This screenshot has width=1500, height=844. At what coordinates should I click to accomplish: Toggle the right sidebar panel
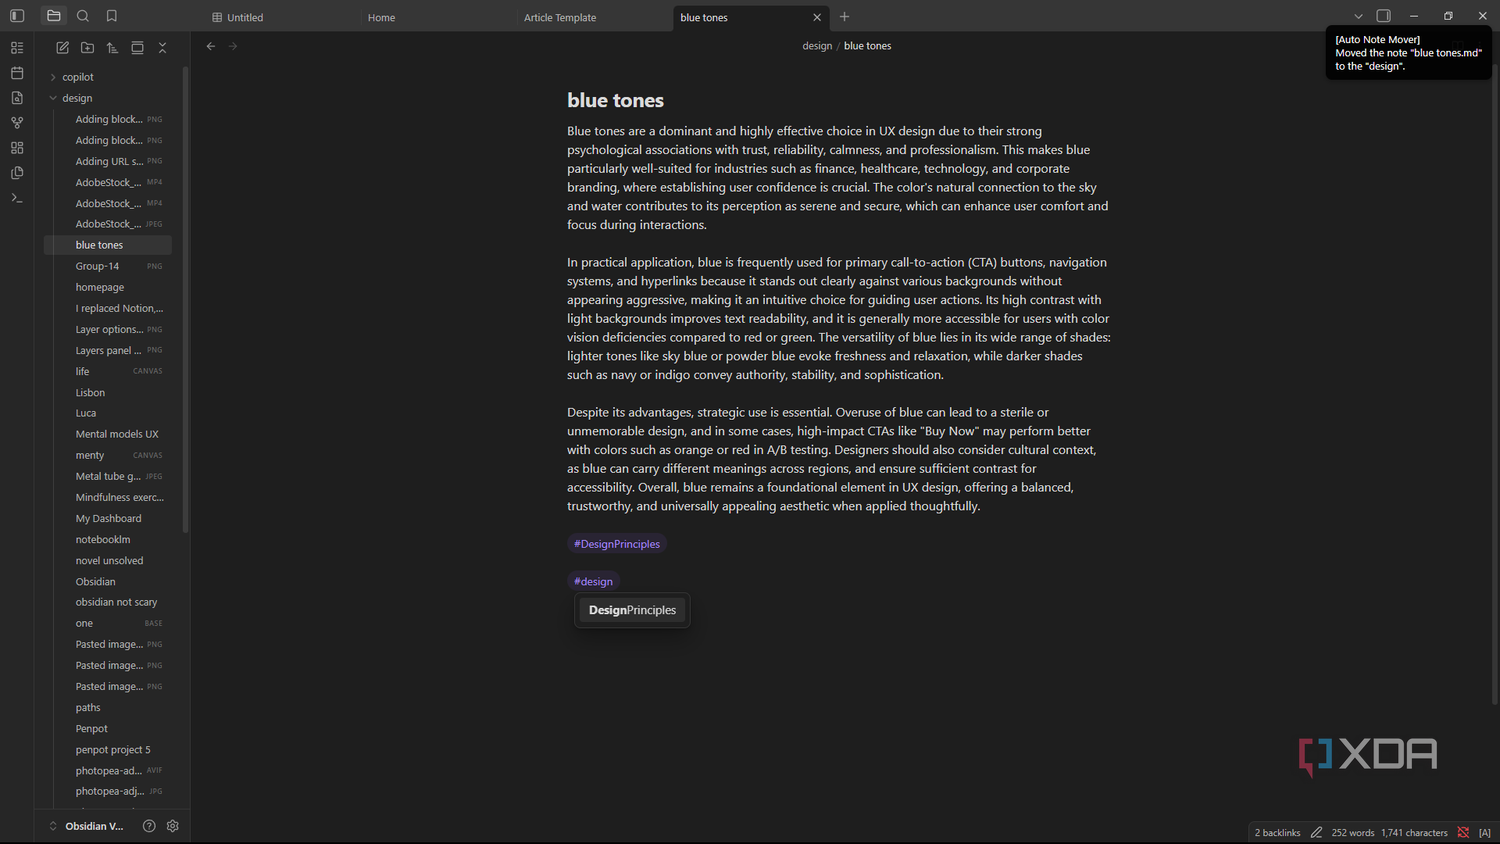point(1384,16)
